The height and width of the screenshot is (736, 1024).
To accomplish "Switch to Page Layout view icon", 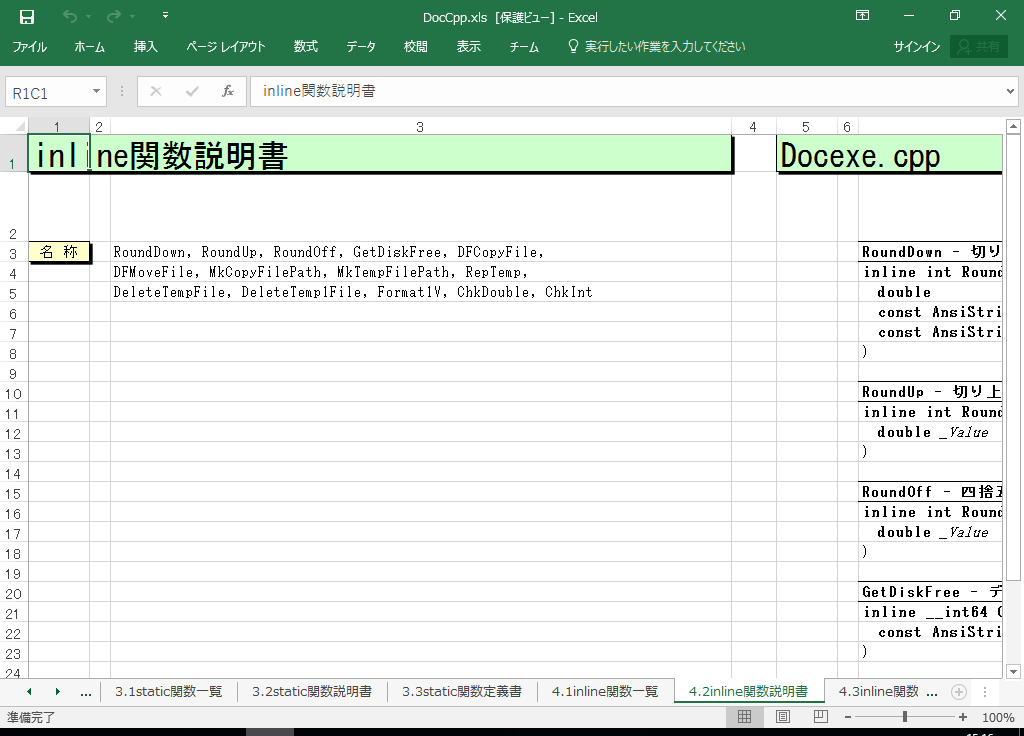I will click(783, 717).
